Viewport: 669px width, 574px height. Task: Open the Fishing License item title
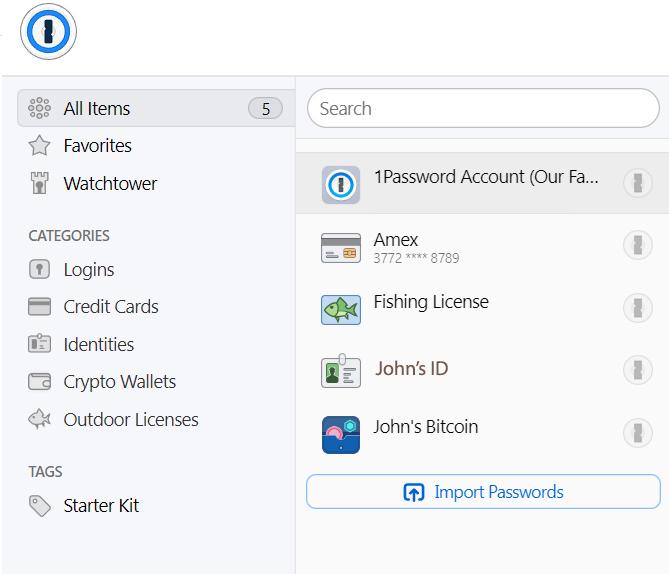pos(431,302)
